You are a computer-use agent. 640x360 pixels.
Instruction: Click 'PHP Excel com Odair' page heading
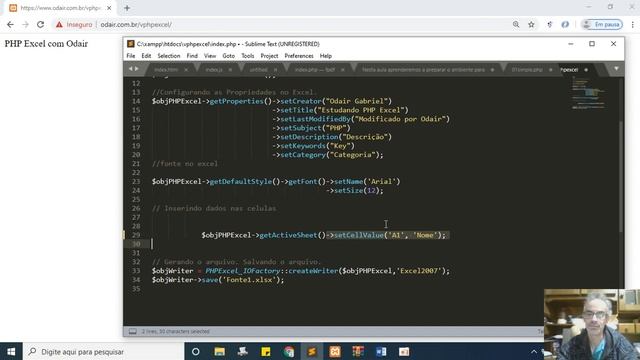tap(46, 44)
